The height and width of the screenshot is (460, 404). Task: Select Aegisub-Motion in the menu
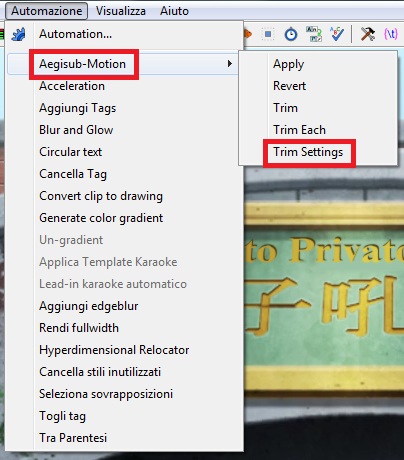82,64
